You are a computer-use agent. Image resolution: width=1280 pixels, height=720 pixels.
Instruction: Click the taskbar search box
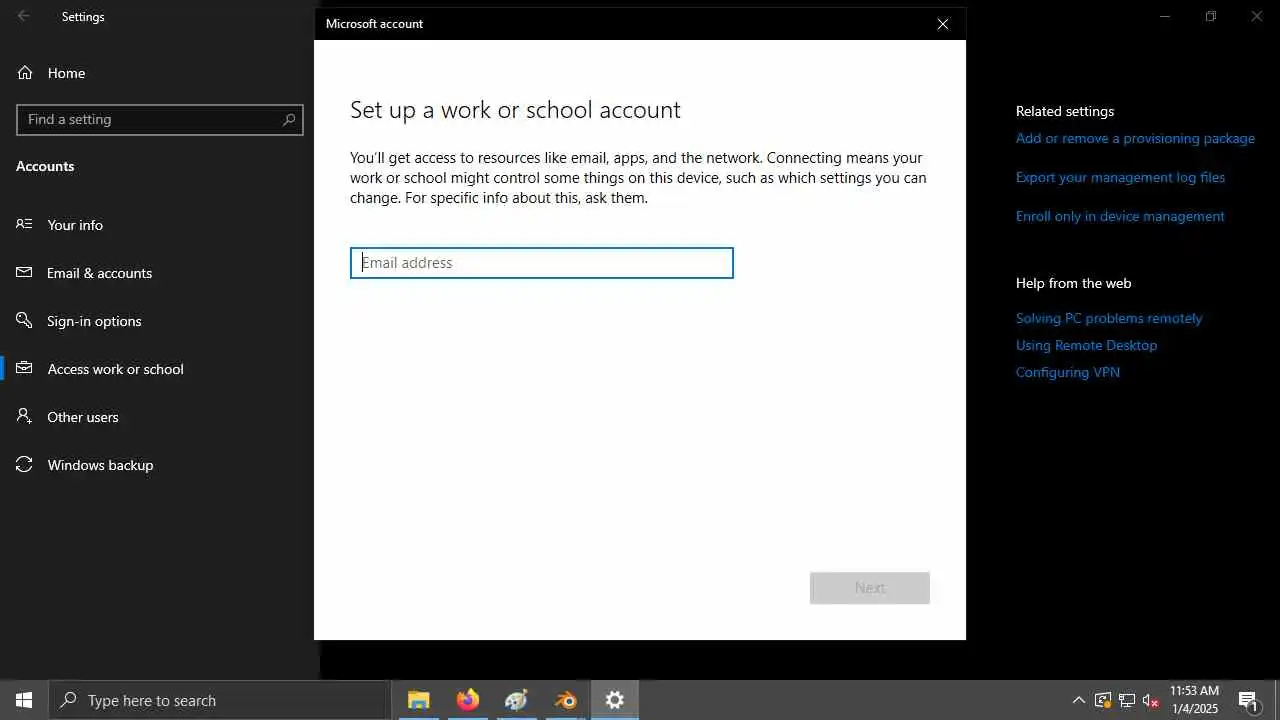[x=219, y=700]
